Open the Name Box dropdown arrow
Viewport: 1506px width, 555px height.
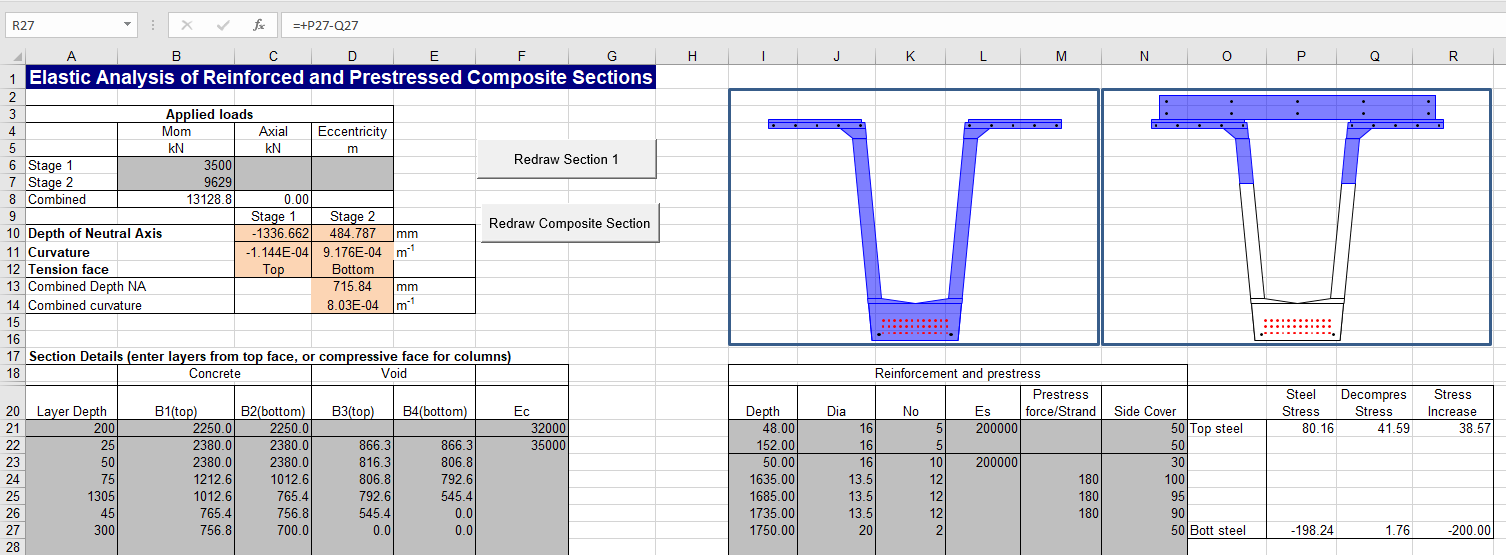click(x=127, y=25)
